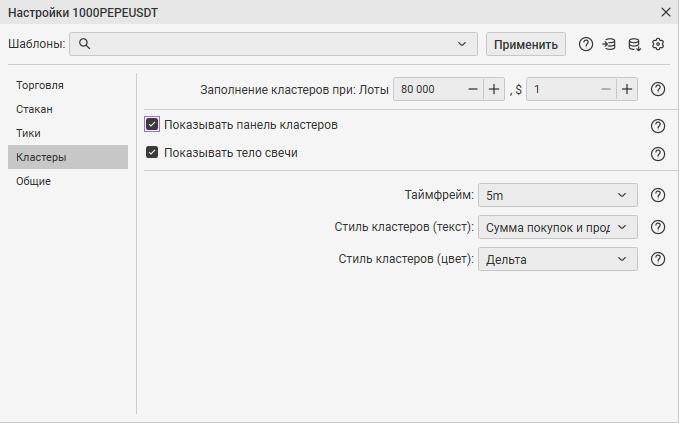Click the Применить button
Screen dimensions: 679x423
coord(526,44)
